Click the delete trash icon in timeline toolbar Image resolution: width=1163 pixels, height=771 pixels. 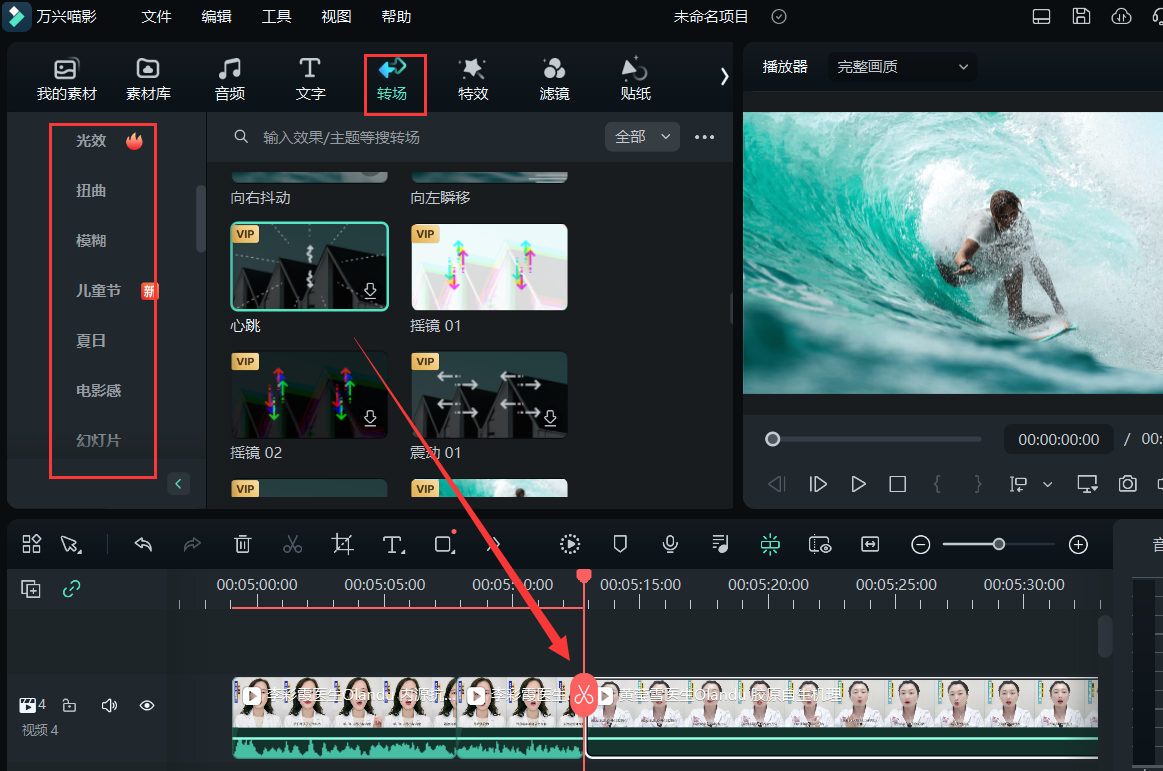(x=242, y=544)
